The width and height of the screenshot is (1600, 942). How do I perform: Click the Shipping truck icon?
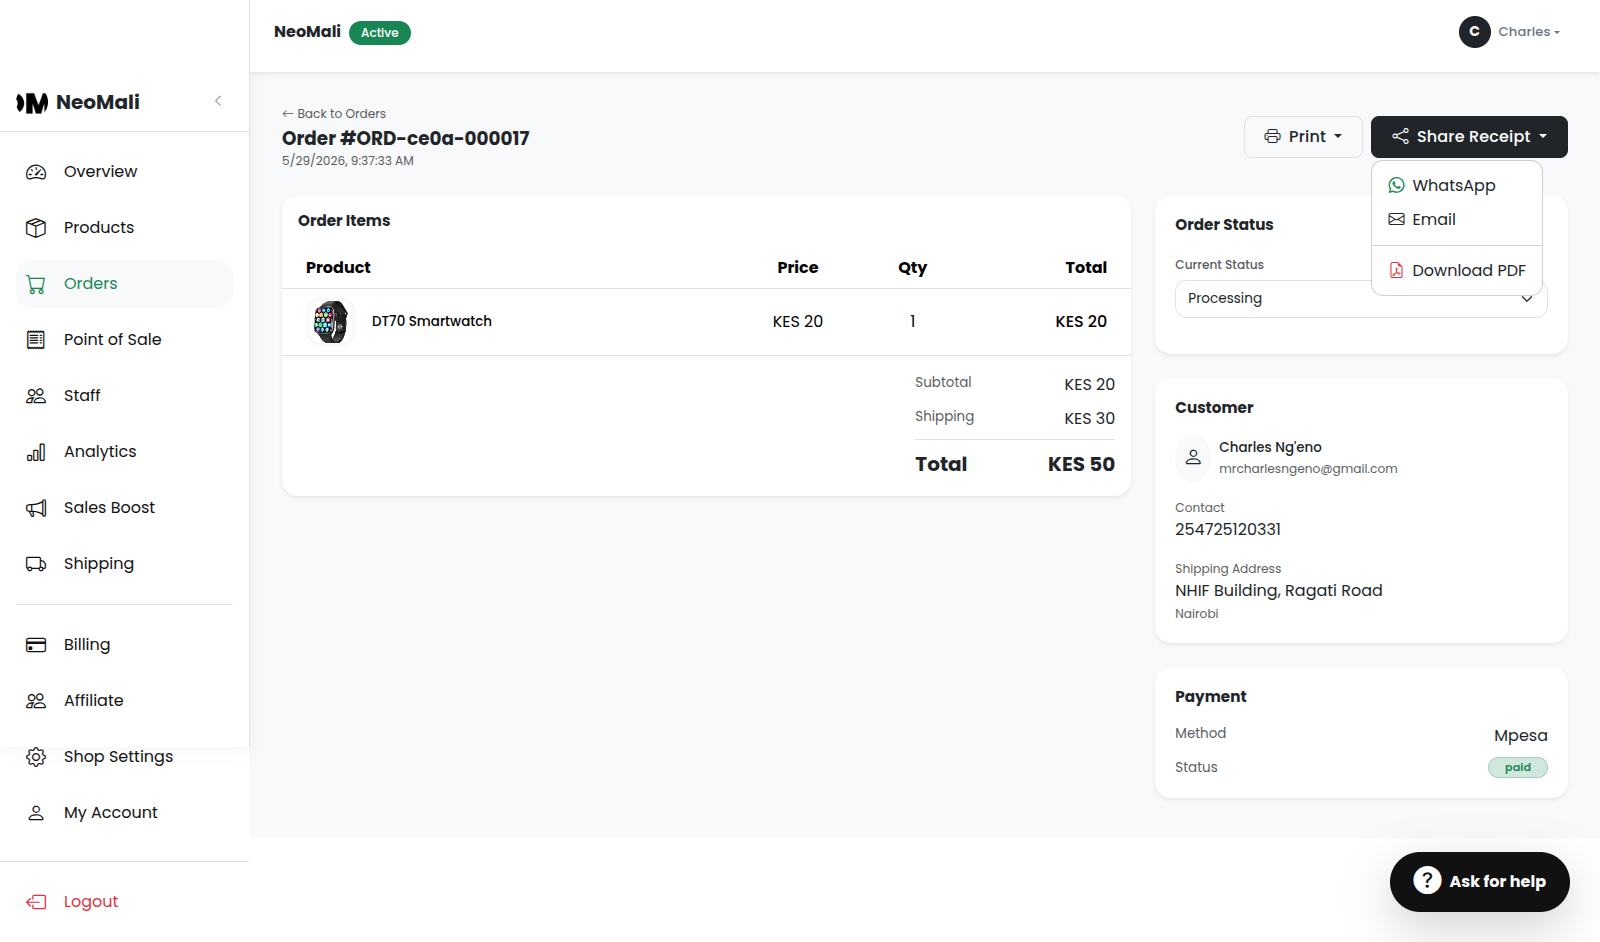(x=36, y=564)
